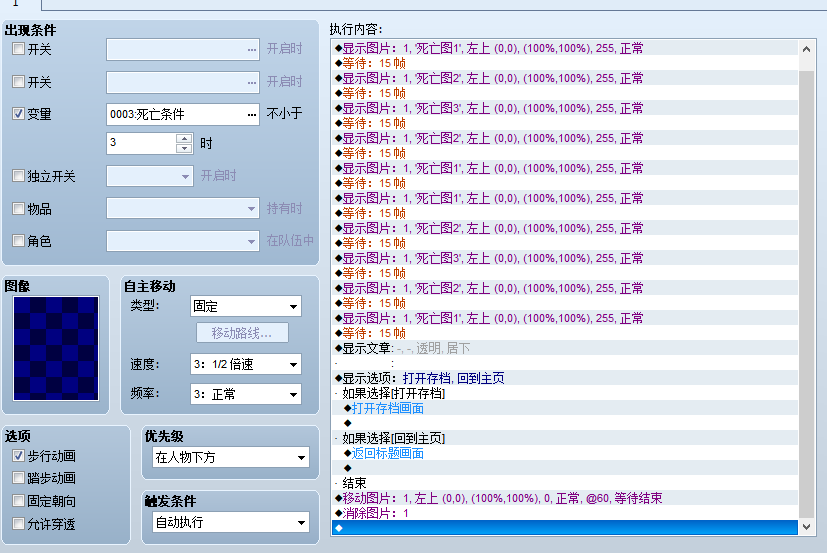
Task: Select the first 显示图片 '死亡图2' command line
Action: [x=564, y=78]
